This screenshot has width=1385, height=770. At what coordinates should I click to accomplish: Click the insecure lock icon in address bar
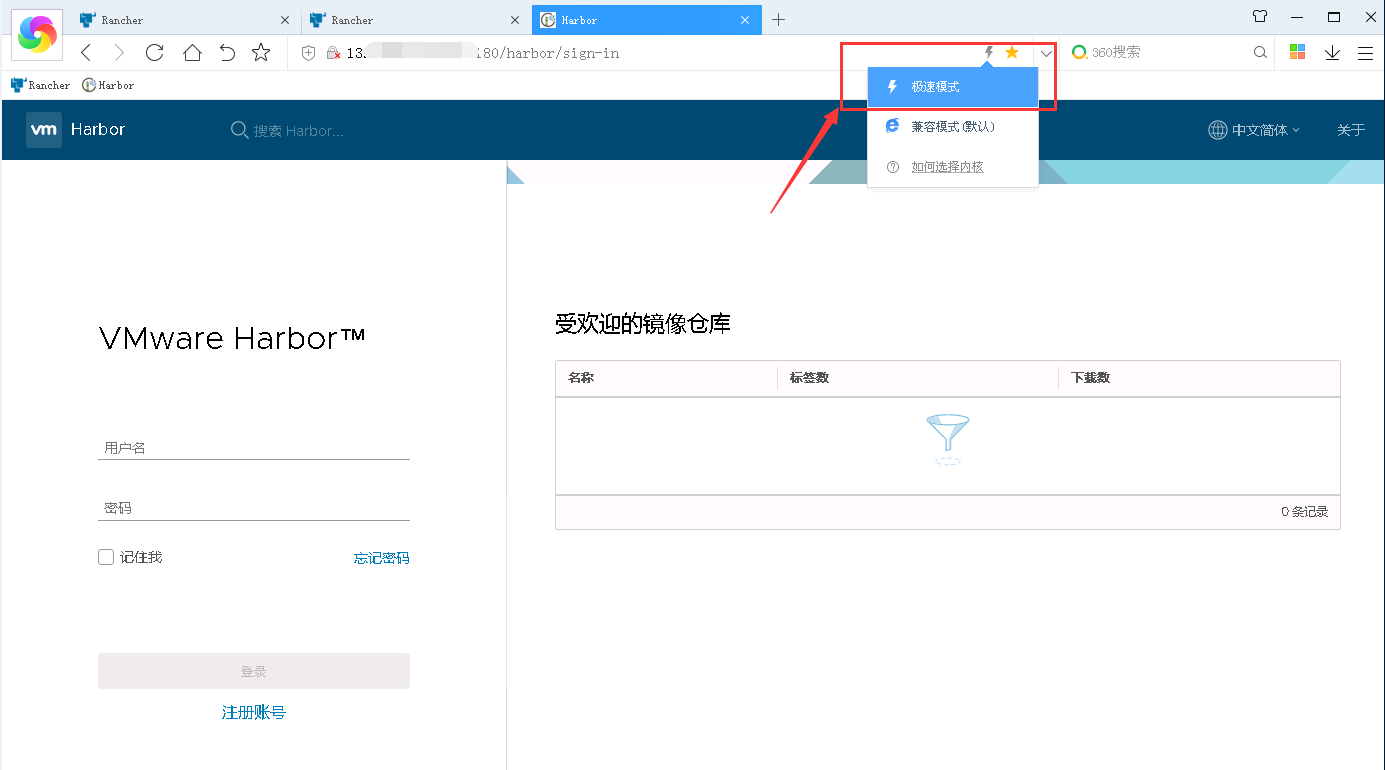coord(333,53)
